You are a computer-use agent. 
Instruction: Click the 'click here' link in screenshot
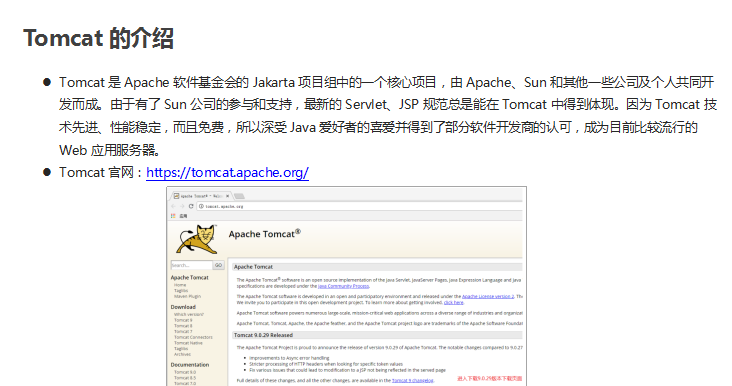click(453, 302)
